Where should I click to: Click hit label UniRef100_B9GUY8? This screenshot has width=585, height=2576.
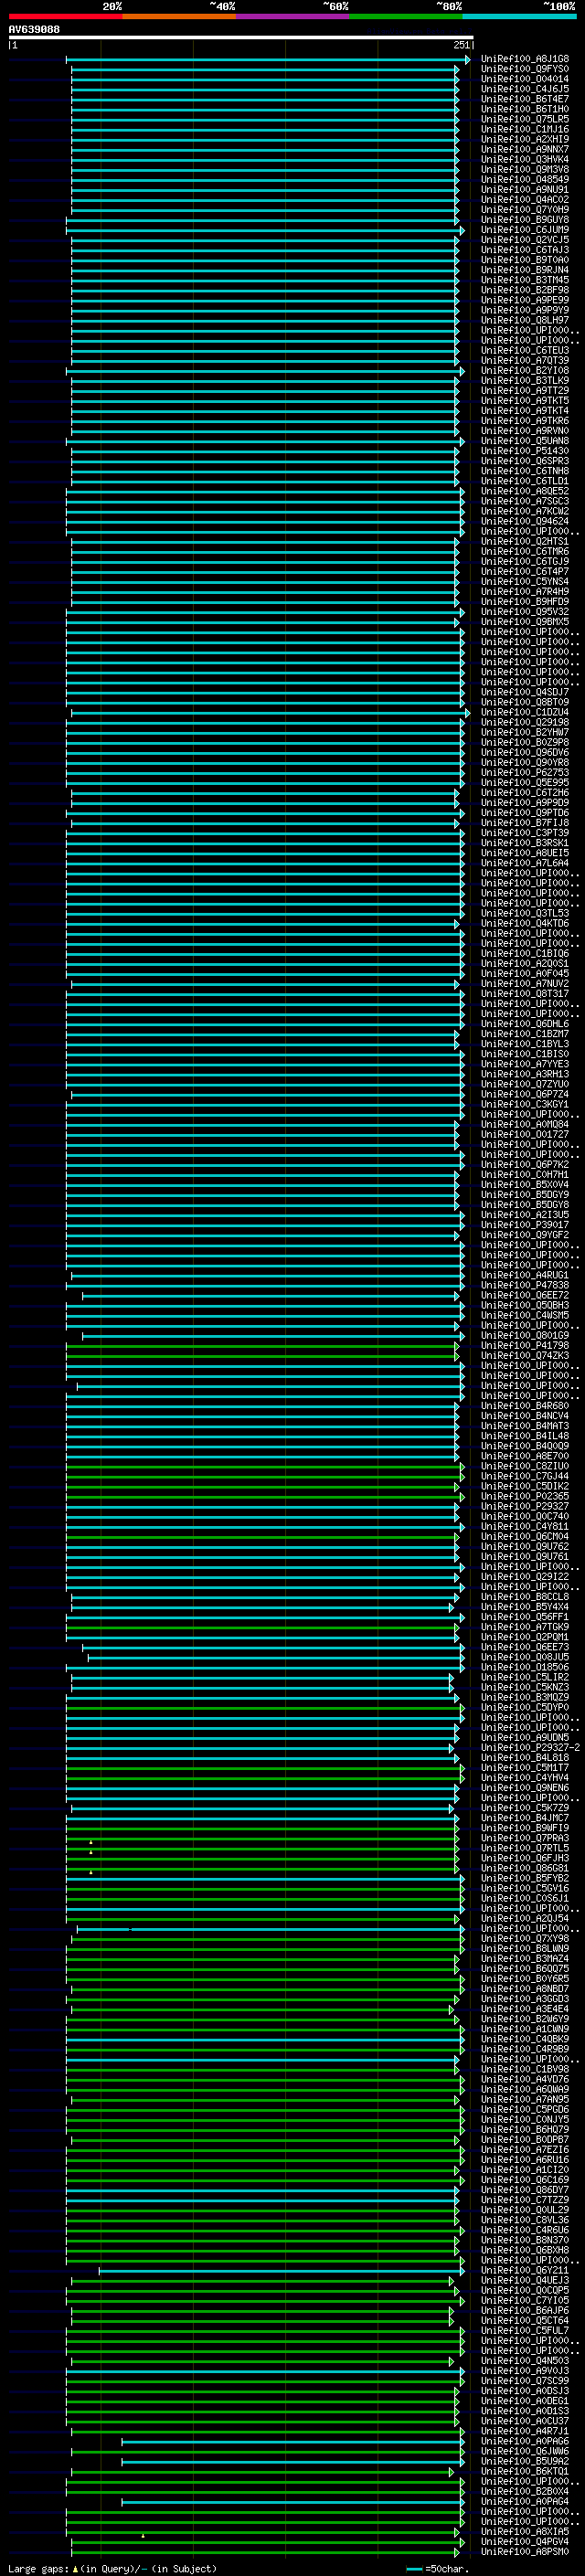(x=525, y=219)
